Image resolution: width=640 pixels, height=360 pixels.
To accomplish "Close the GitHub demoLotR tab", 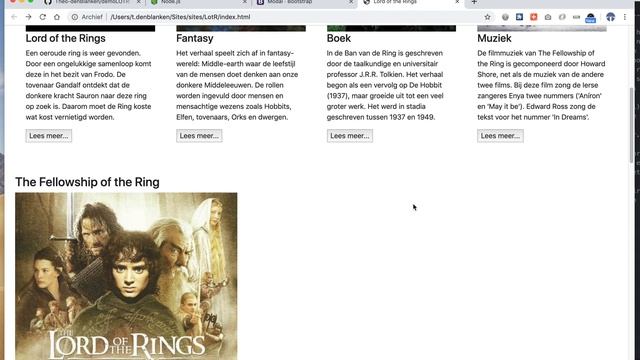I will click(x=138, y=2).
